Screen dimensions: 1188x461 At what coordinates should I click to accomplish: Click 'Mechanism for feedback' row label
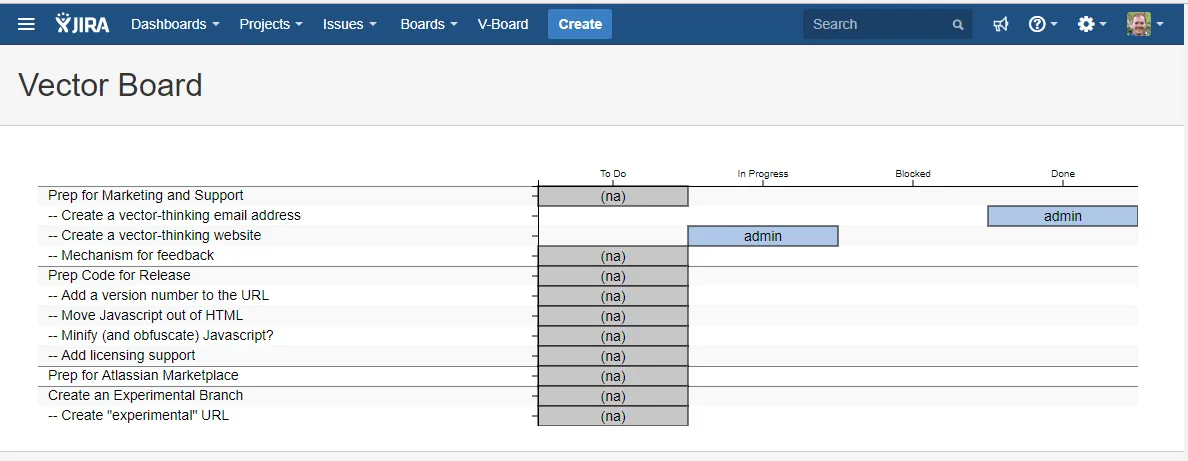point(131,256)
